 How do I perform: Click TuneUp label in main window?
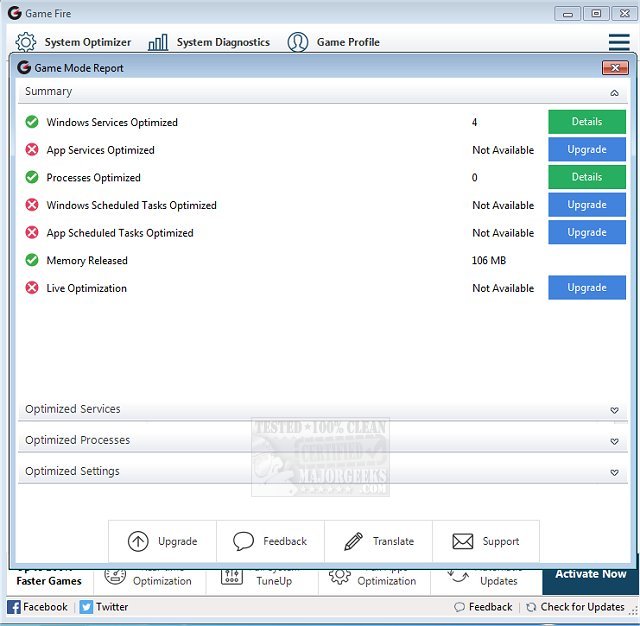click(x=274, y=581)
